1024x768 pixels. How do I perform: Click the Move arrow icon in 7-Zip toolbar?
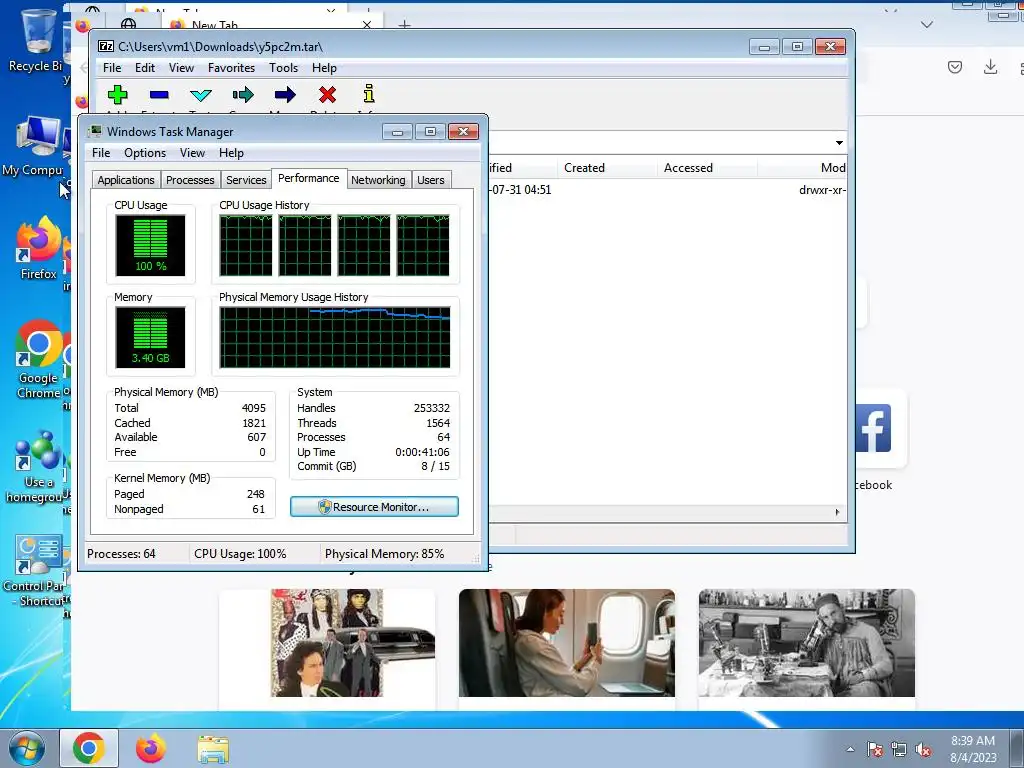(x=285, y=95)
